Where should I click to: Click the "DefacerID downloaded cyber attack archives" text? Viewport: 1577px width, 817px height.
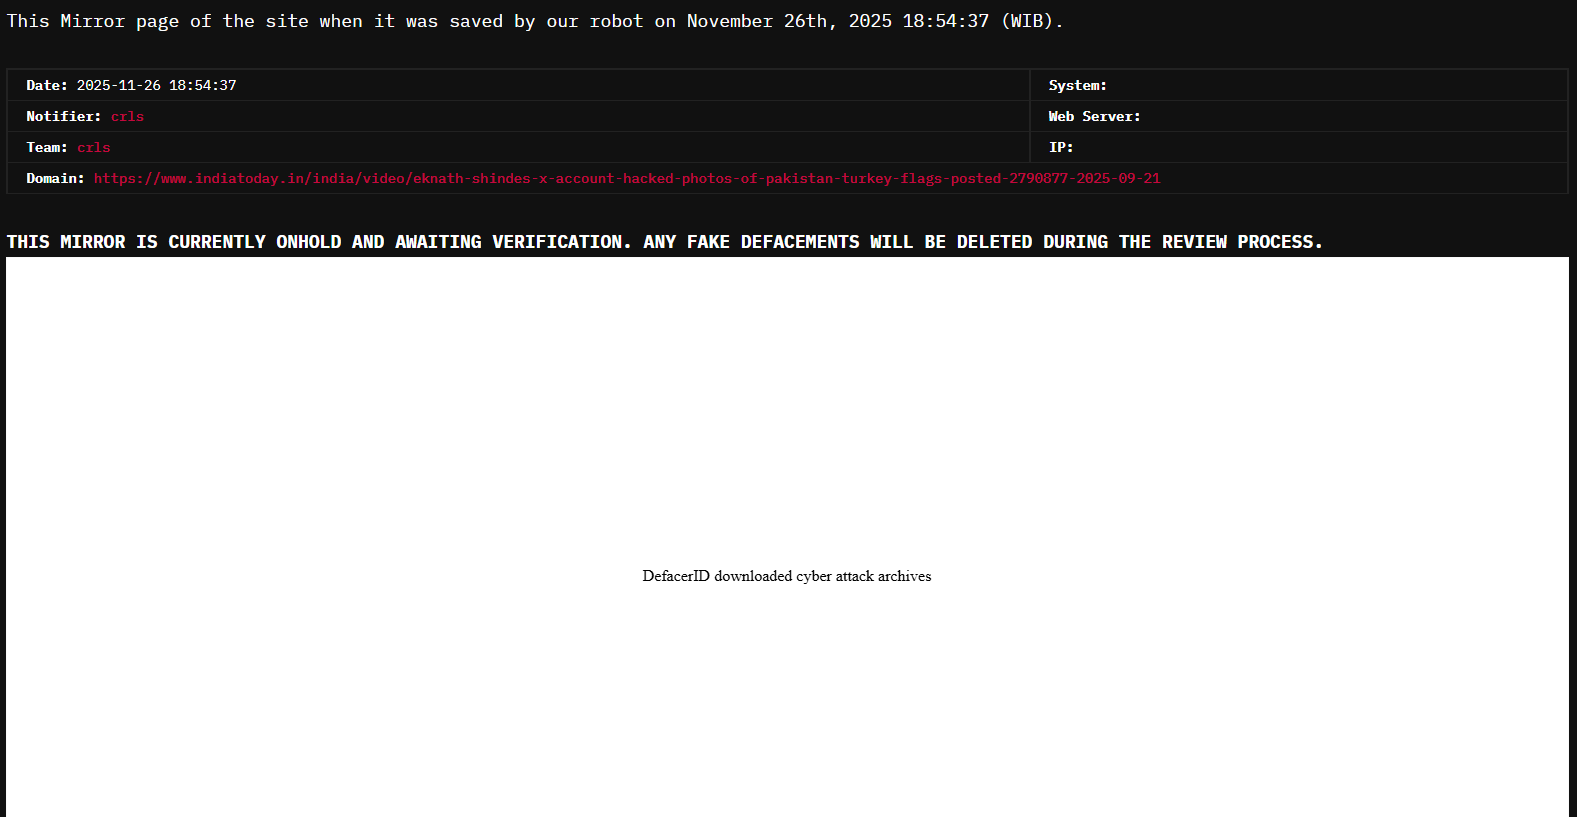click(x=786, y=576)
